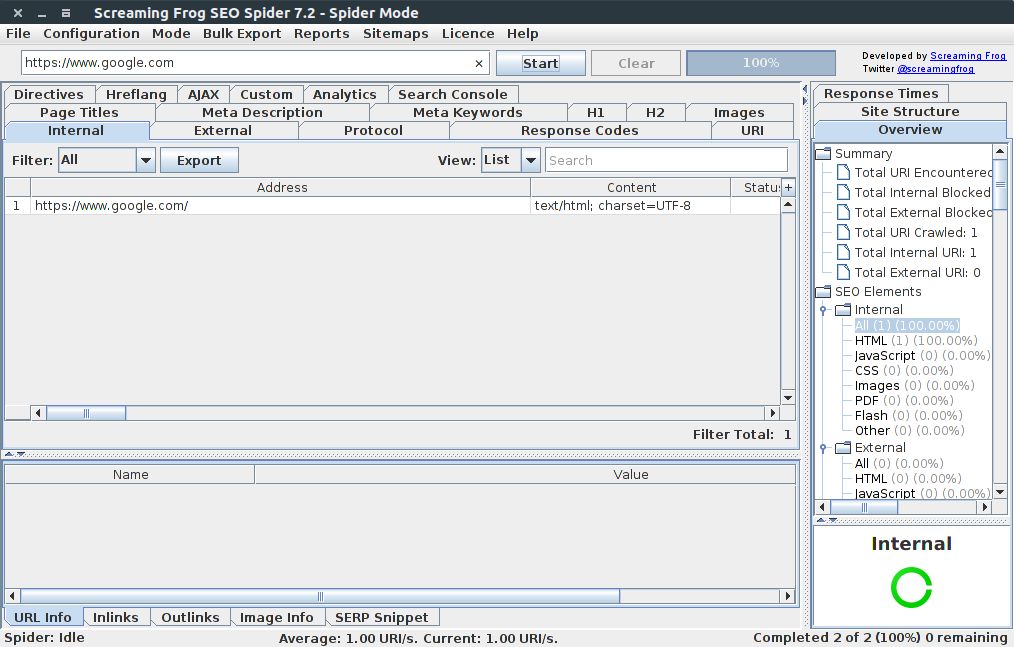Click the Address column header

[281, 188]
